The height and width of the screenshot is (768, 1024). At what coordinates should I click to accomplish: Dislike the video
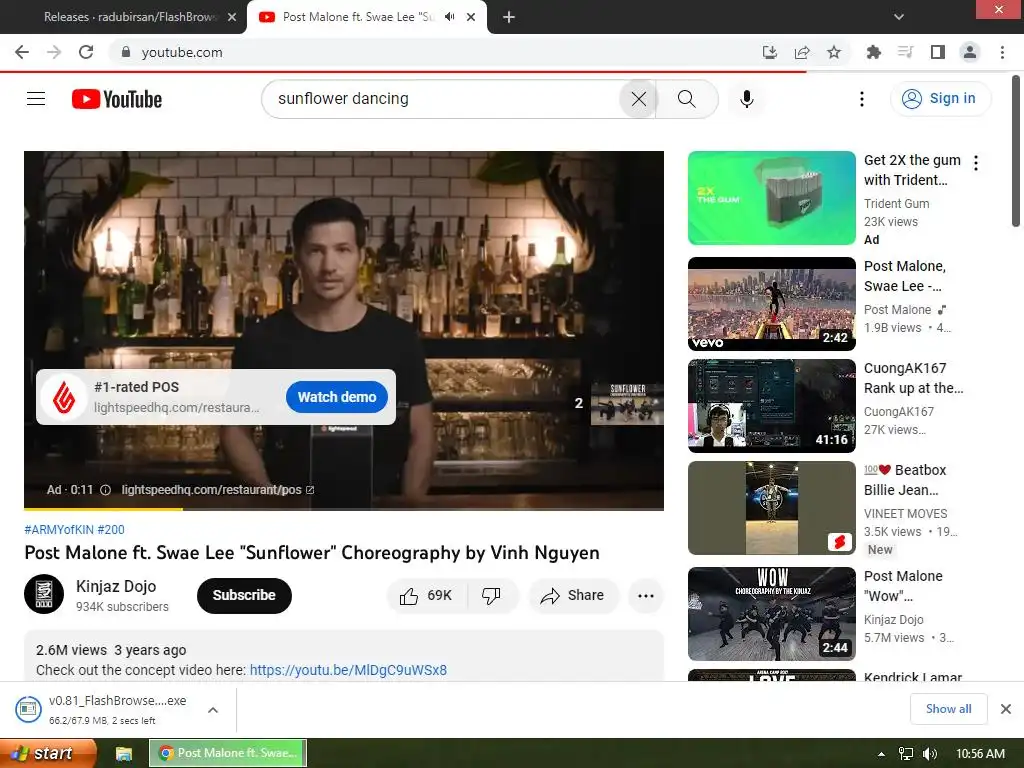[492, 595]
